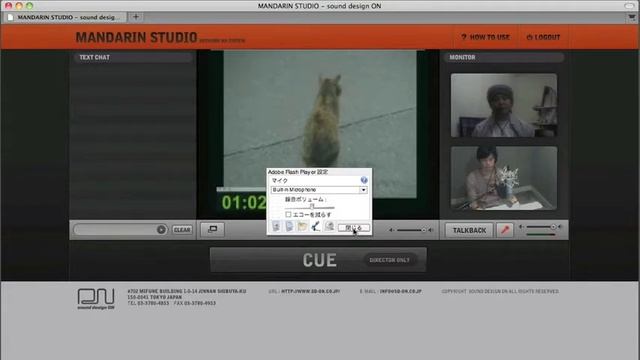
Task: Select the MANDARIN STUDIO browser tab
Action: (x=64, y=17)
